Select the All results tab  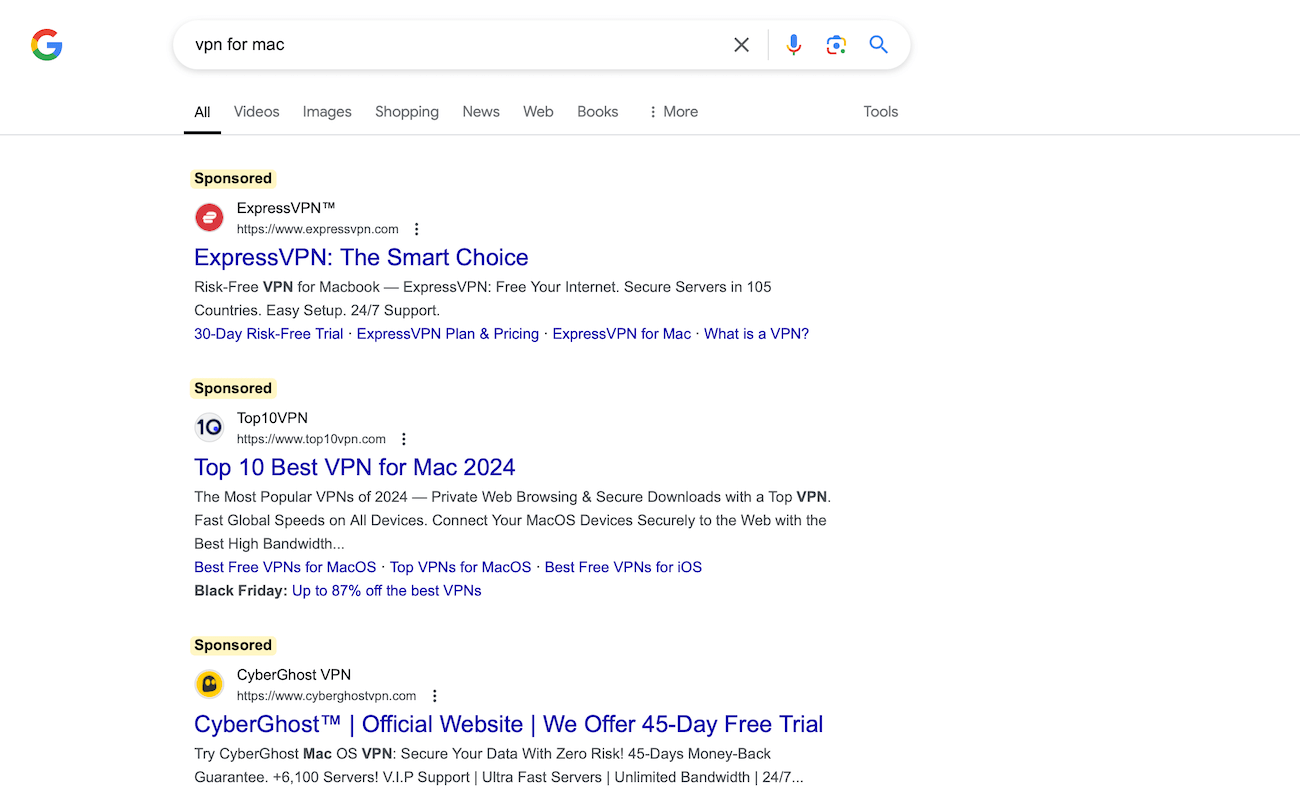tap(202, 112)
